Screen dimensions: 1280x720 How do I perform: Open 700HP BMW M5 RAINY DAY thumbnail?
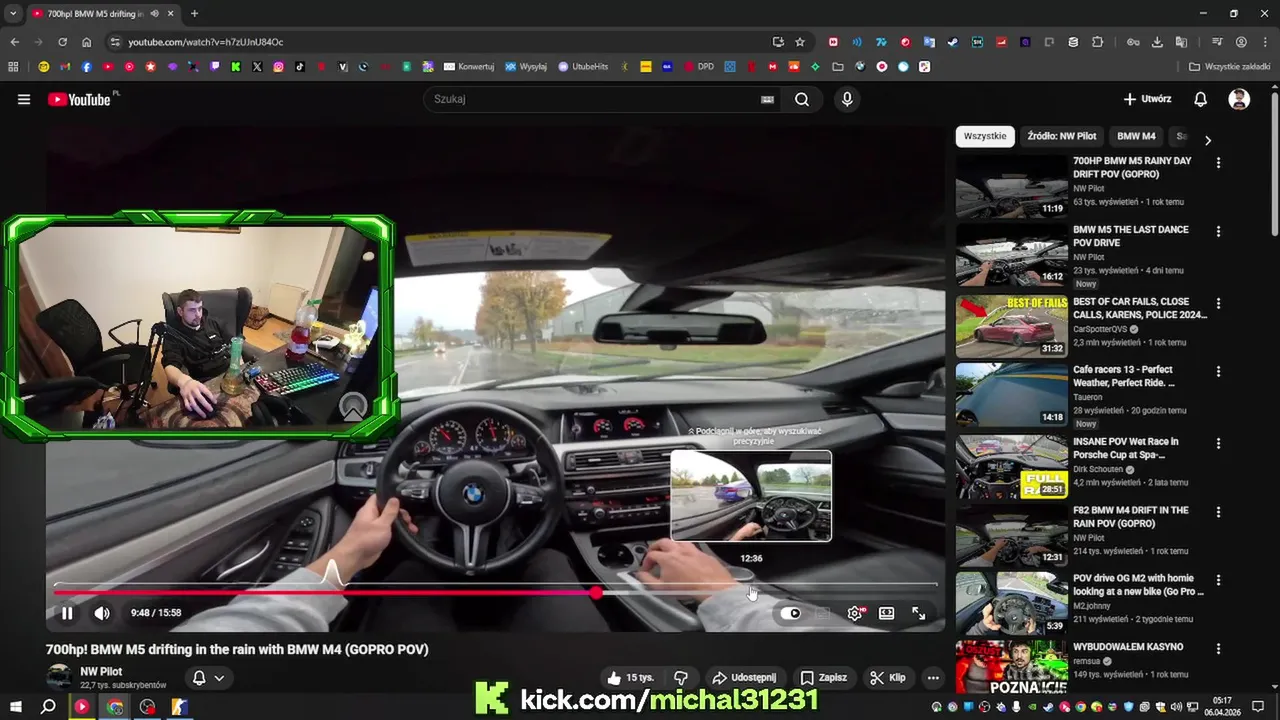1011,186
